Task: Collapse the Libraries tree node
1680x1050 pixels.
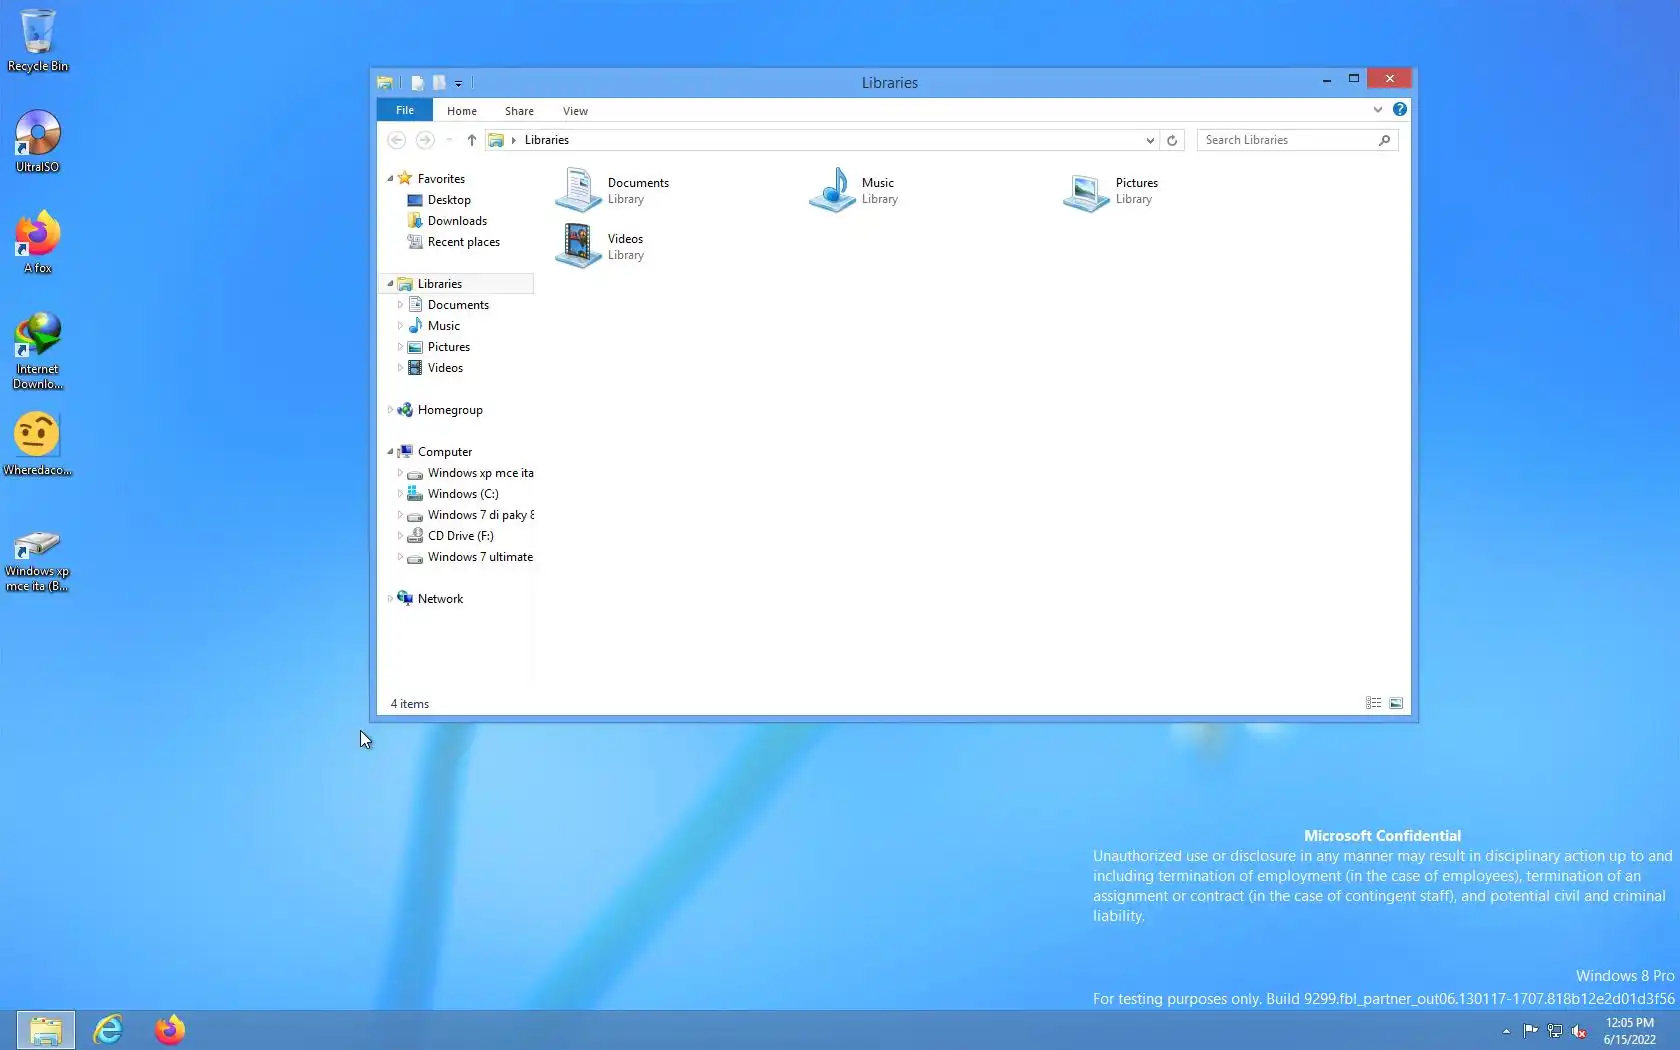Action: (x=390, y=284)
